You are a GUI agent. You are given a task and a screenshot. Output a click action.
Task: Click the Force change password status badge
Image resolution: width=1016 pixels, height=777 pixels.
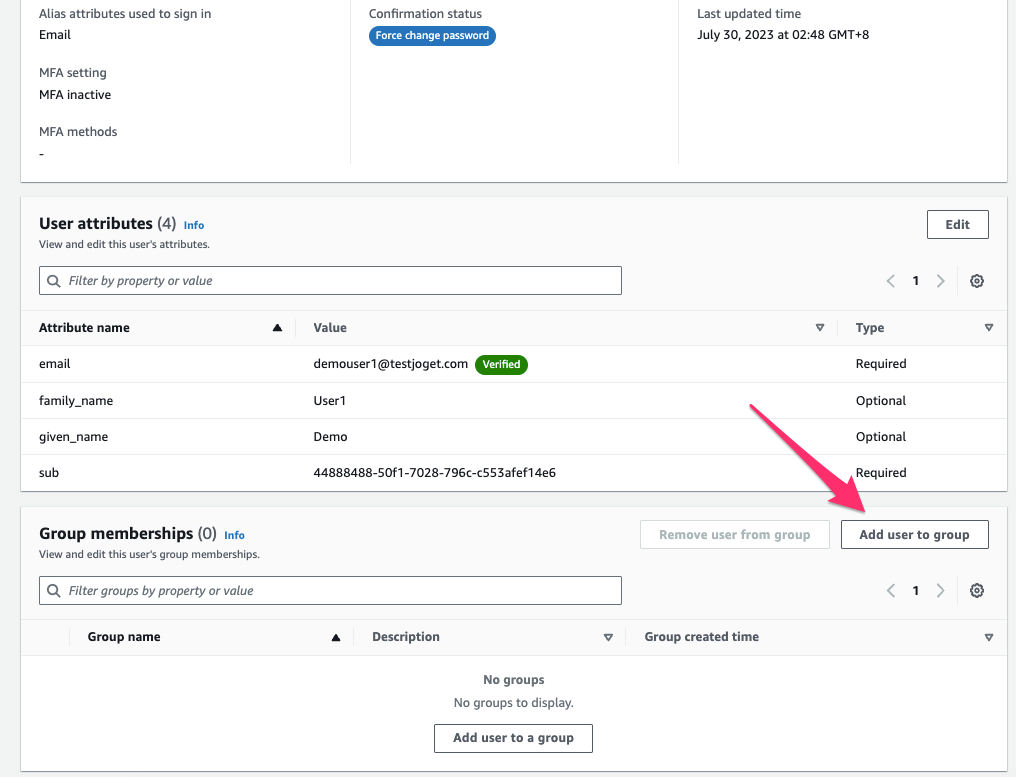click(x=432, y=36)
